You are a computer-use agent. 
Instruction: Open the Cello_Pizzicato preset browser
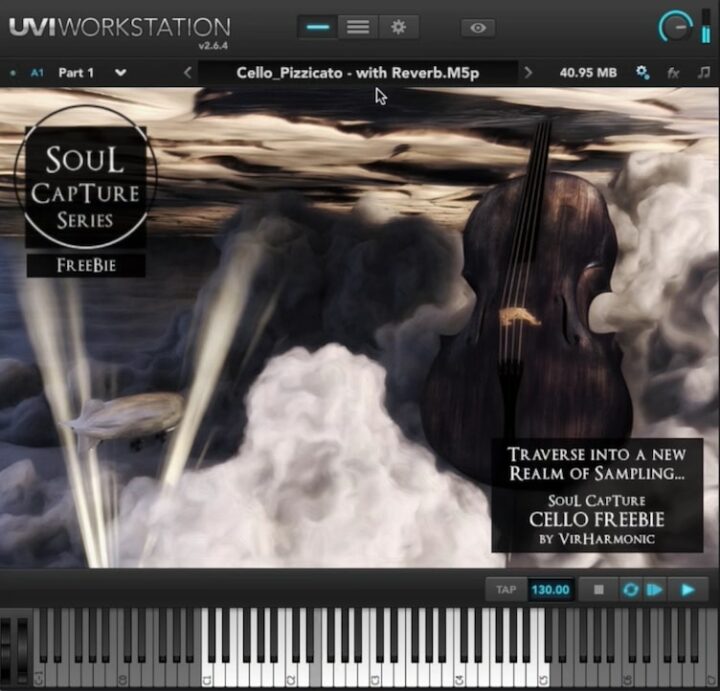pos(357,73)
